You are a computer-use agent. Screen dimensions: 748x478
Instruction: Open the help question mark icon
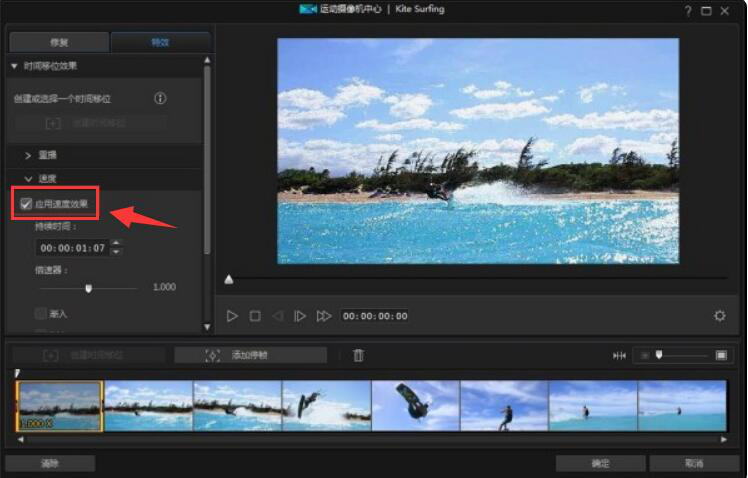pos(688,10)
